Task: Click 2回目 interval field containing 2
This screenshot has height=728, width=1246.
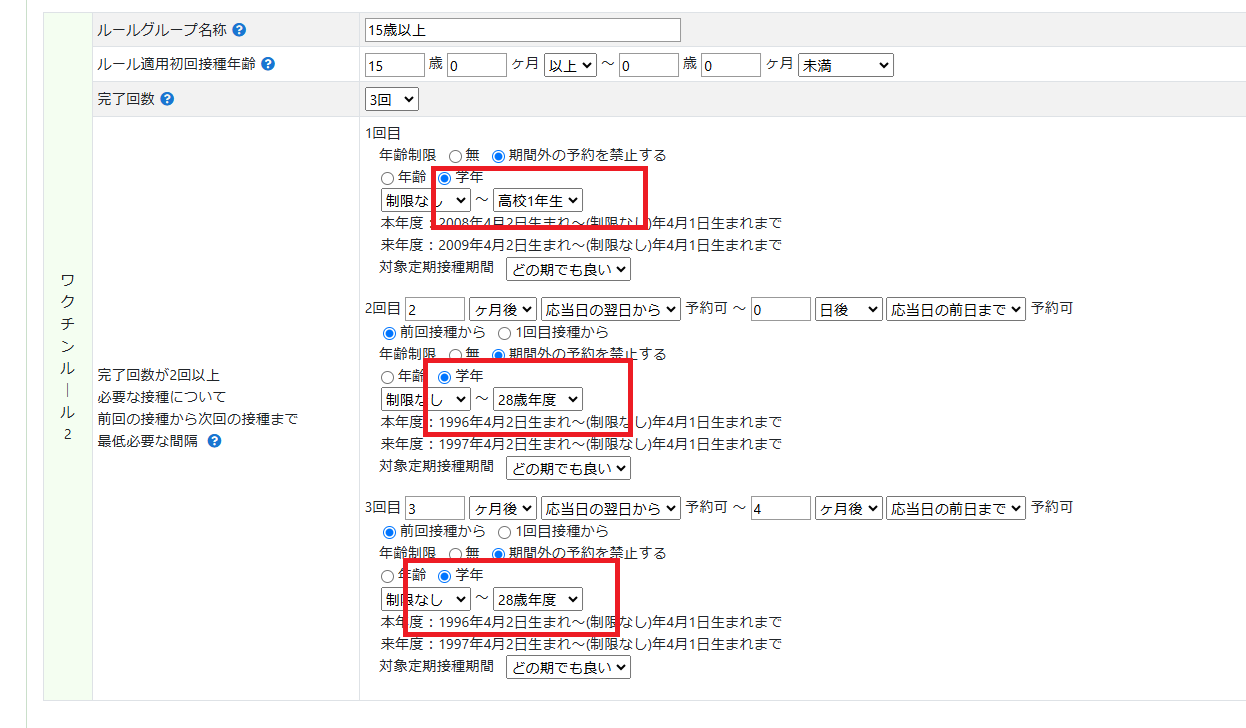Action: pyautogui.click(x=435, y=309)
